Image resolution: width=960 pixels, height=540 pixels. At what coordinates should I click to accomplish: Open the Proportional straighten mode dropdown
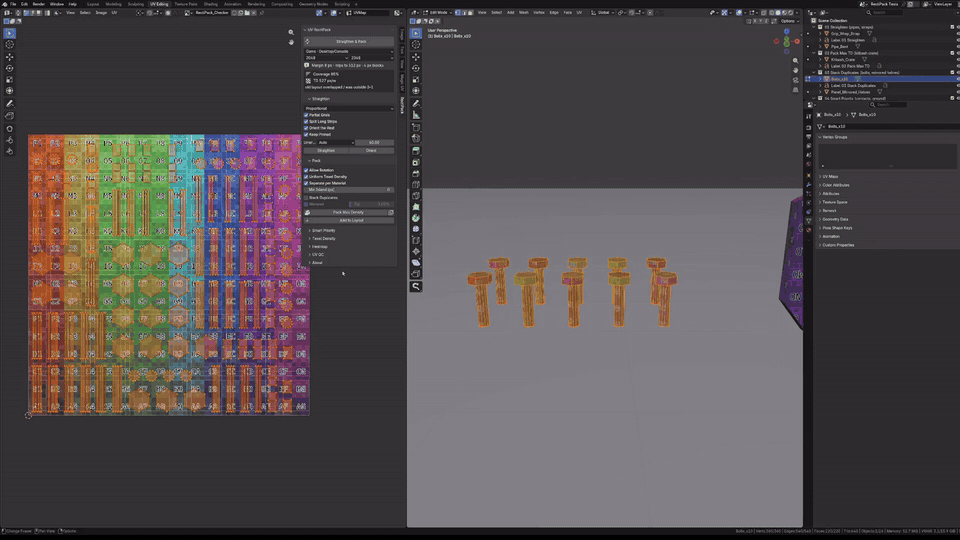349,108
